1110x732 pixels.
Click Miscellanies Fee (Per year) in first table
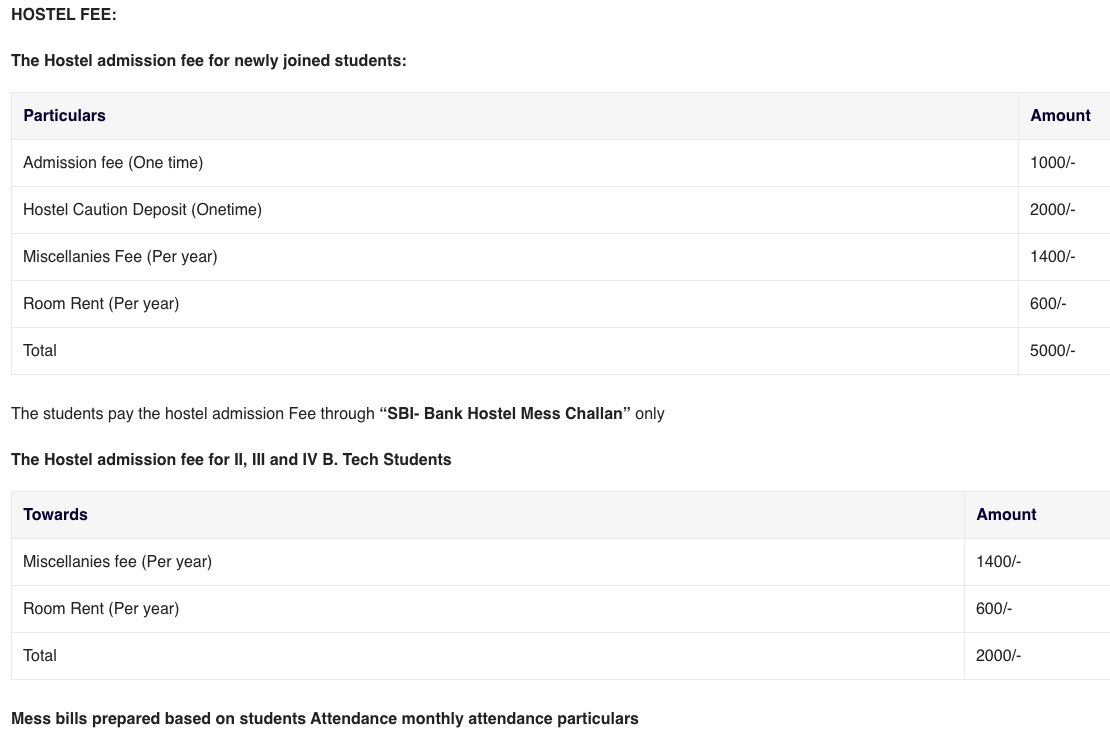click(x=120, y=257)
